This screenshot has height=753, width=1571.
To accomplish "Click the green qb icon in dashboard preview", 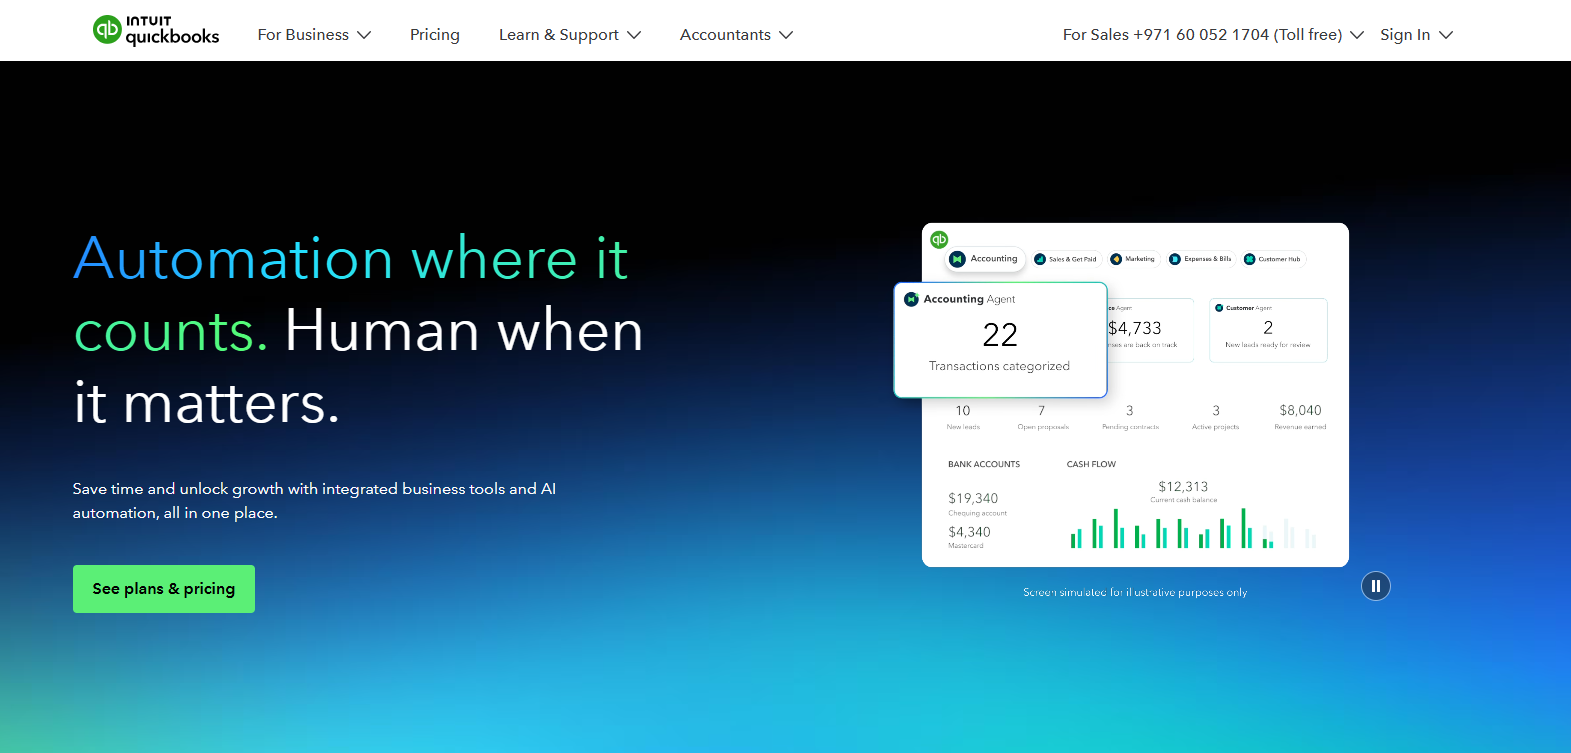I will (x=939, y=239).
